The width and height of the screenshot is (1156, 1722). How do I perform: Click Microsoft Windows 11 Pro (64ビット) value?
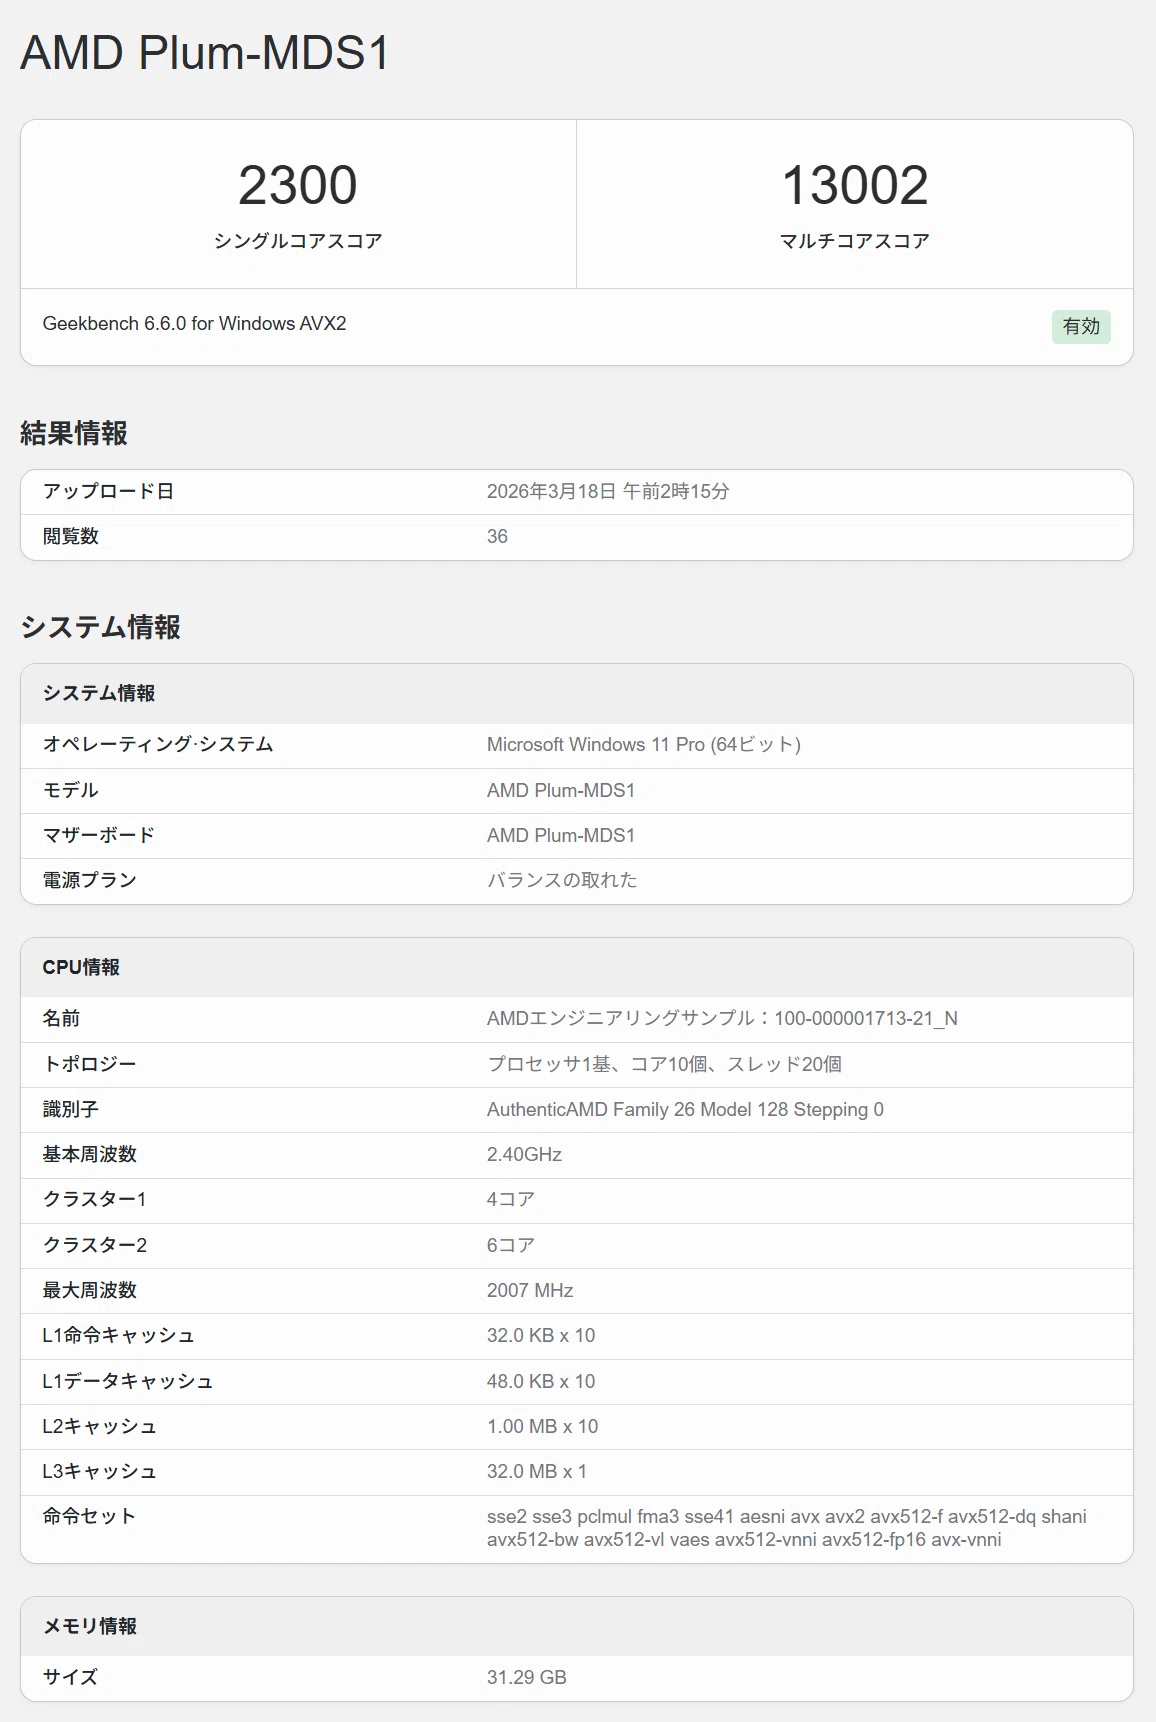click(644, 744)
